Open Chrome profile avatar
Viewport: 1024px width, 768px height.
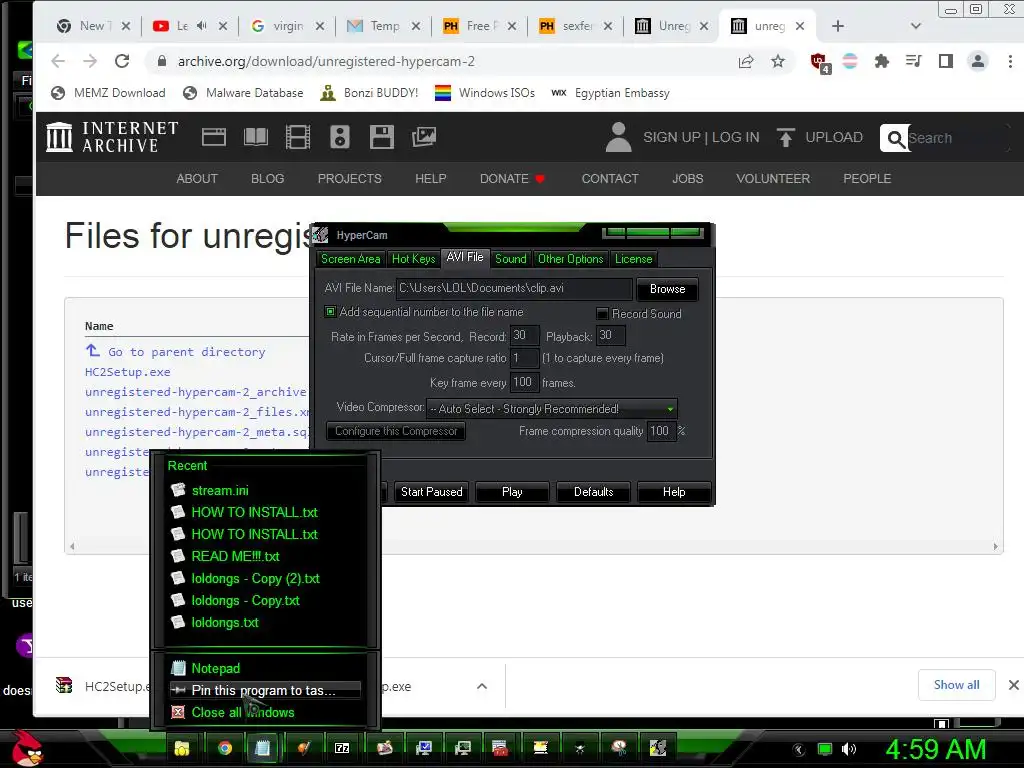(x=978, y=61)
